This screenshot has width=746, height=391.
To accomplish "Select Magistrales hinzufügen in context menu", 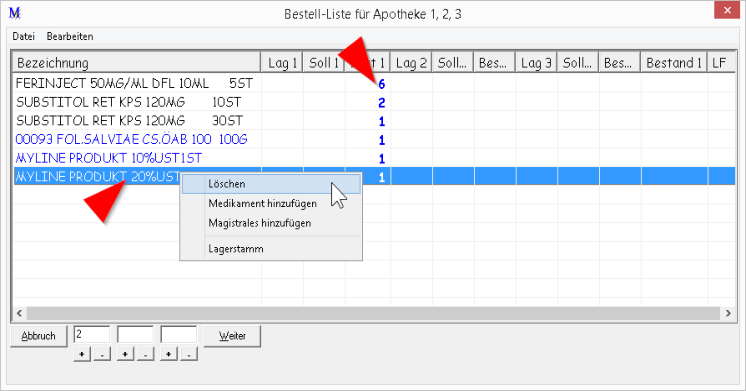I will [x=271, y=223].
